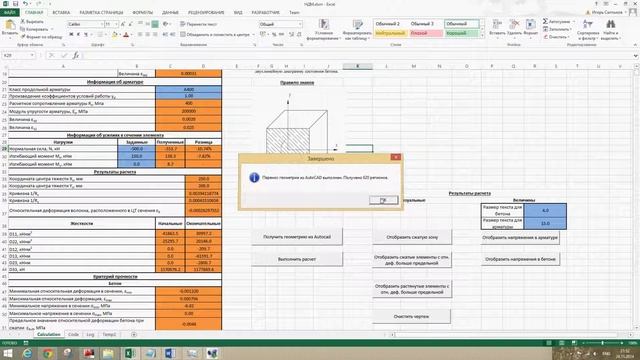This screenshot has width=640, height=360.
Task: Toggle bold formatting in font group
Action: (x=71, y=35)
